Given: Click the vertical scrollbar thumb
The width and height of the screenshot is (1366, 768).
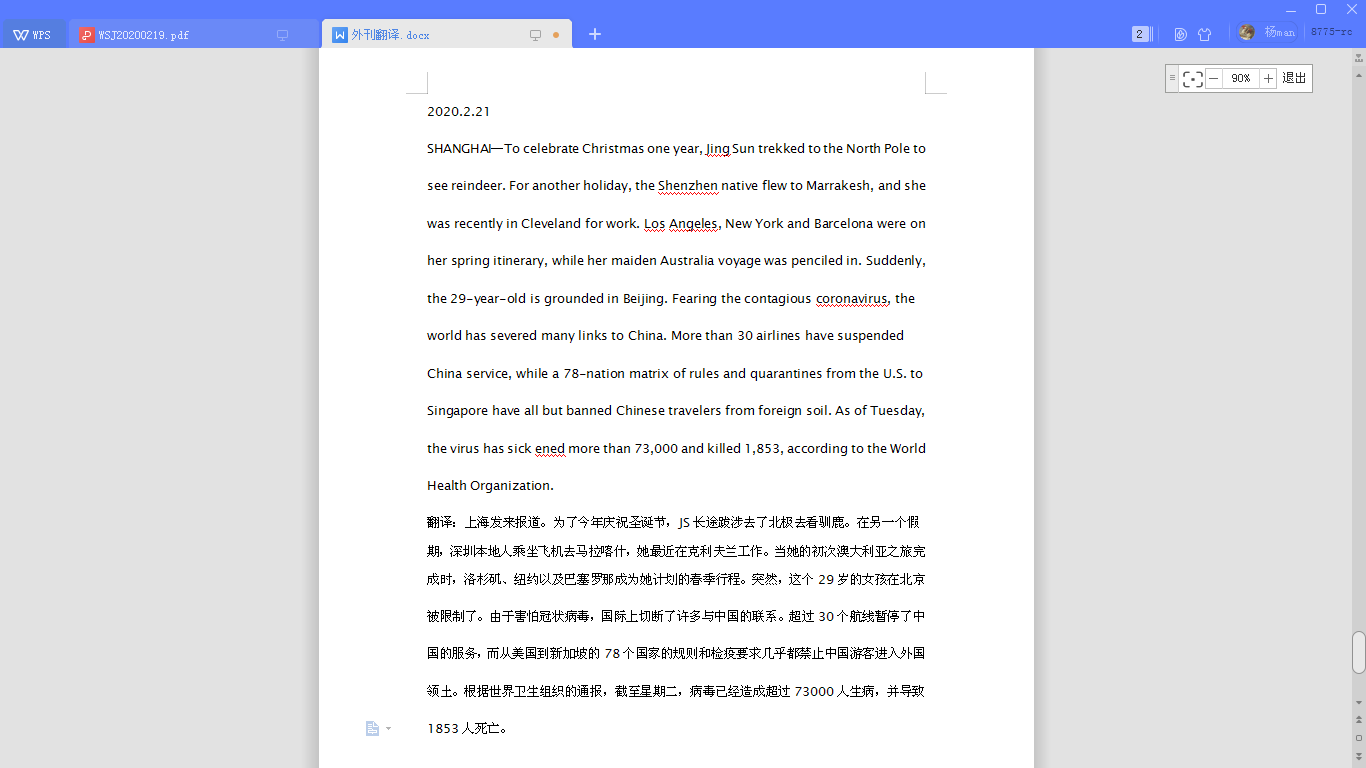Looking at the screenshot, I should 1359,652.
